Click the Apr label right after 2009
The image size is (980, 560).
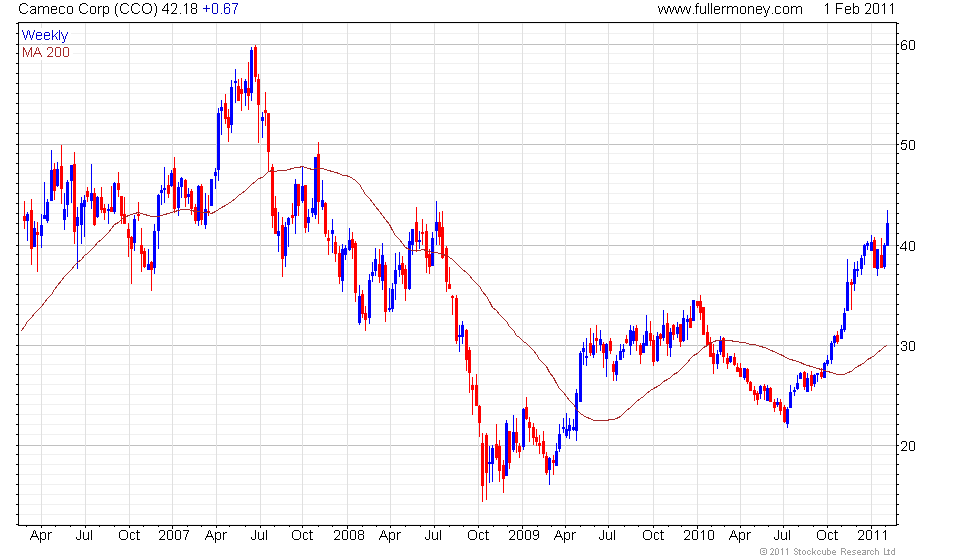point(564,536)
